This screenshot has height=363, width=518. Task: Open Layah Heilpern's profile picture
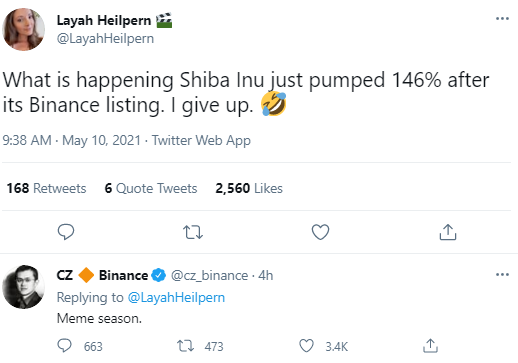tap(23, 29)
